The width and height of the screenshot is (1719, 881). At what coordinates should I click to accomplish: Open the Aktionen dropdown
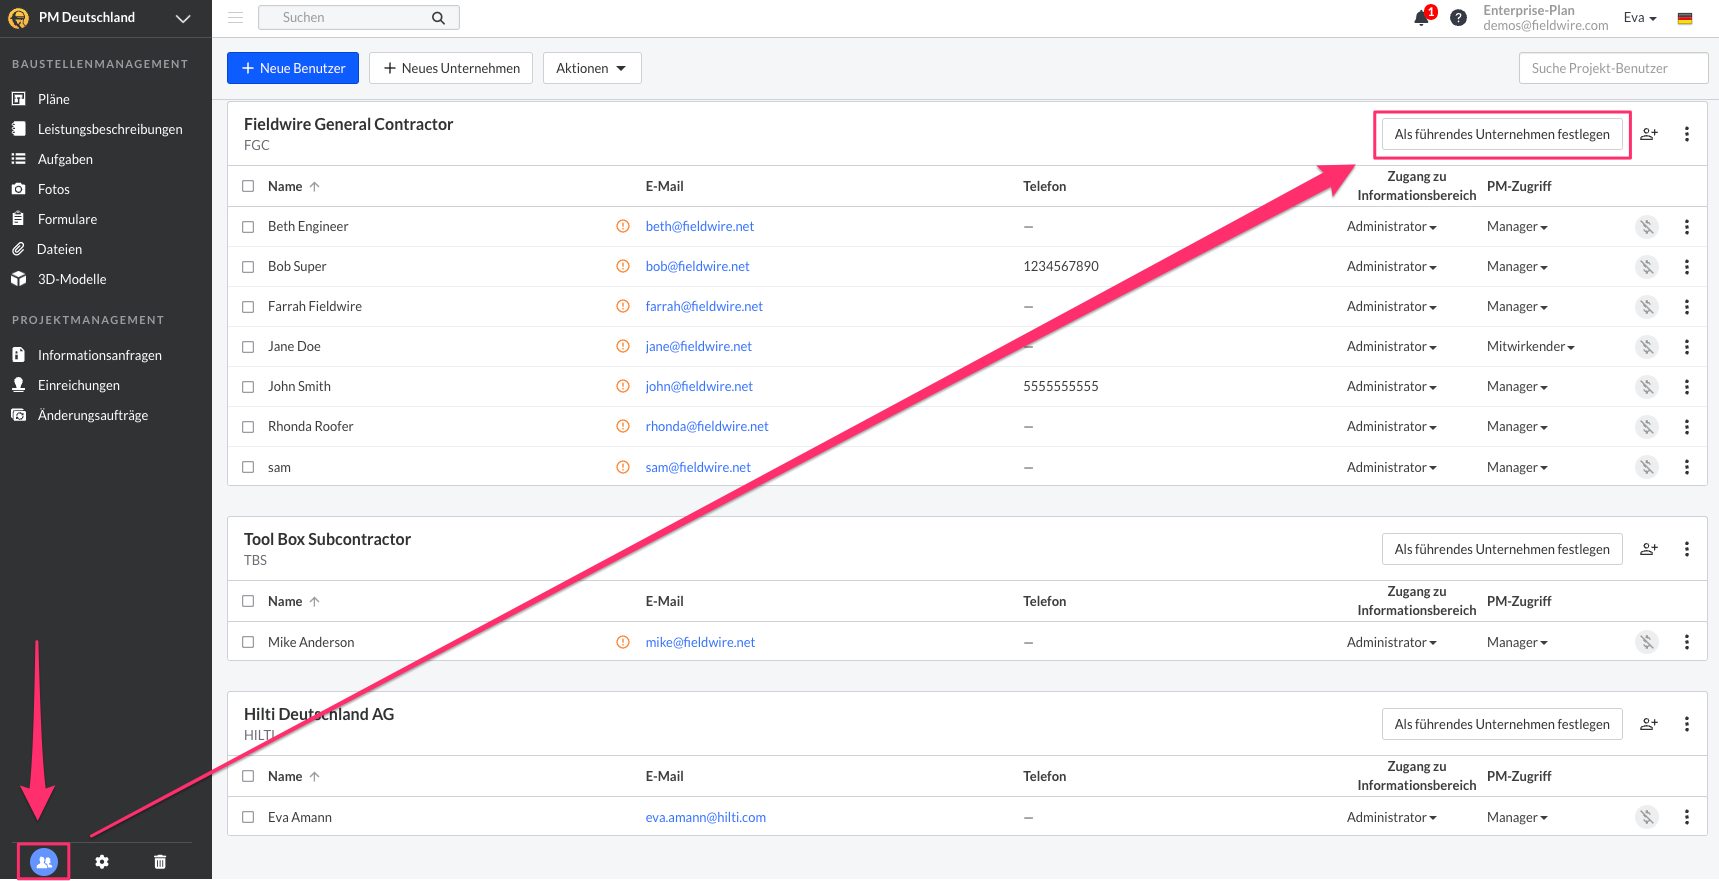(592, 68)
